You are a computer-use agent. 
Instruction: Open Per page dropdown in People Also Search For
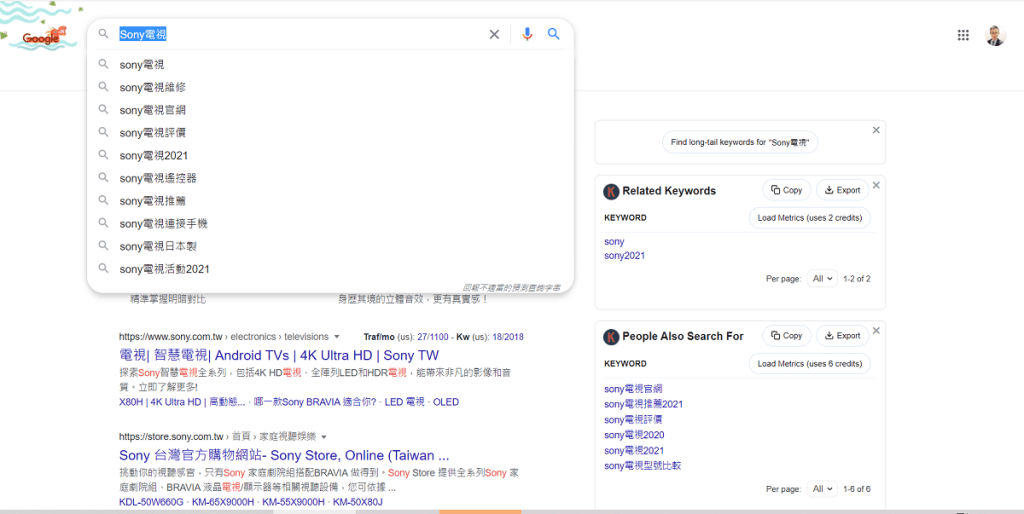(822, 489)
